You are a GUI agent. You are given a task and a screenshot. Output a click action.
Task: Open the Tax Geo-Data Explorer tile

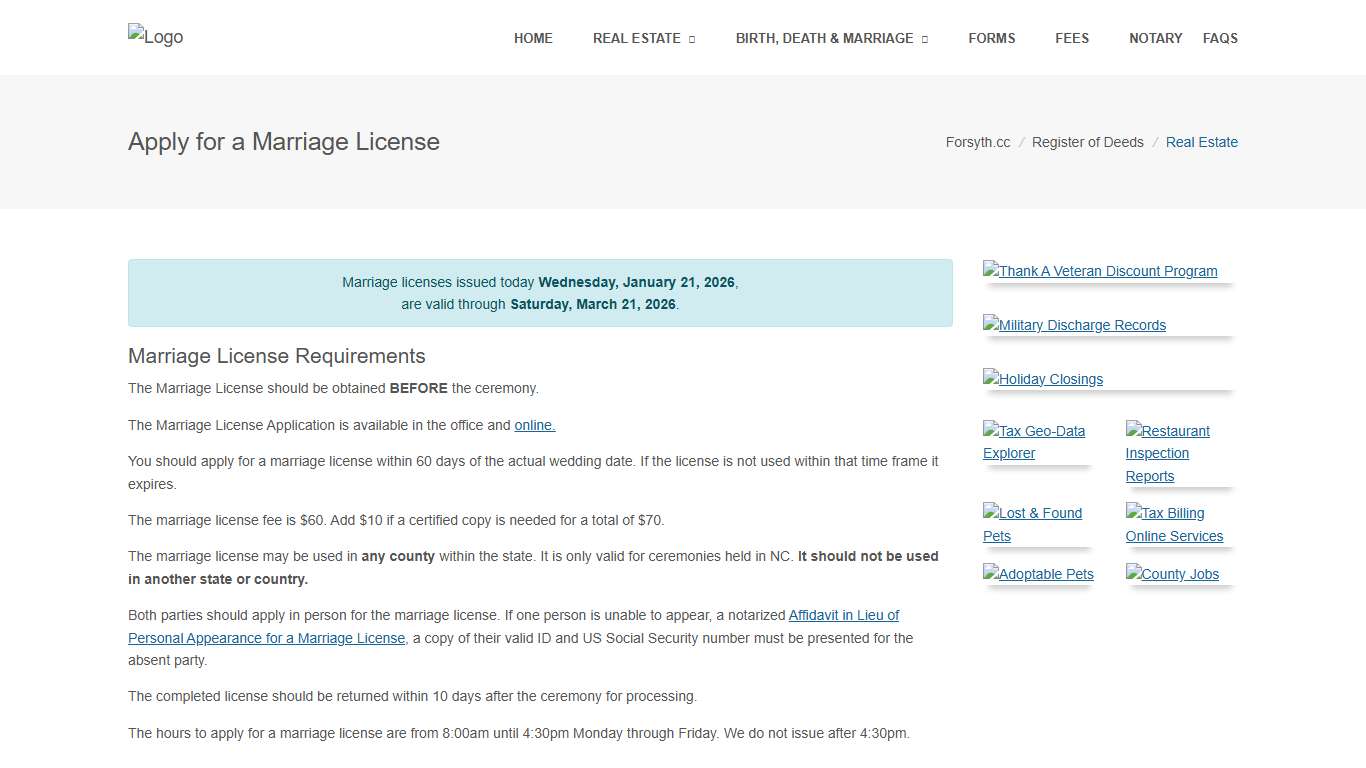[x=1034, y=442]
